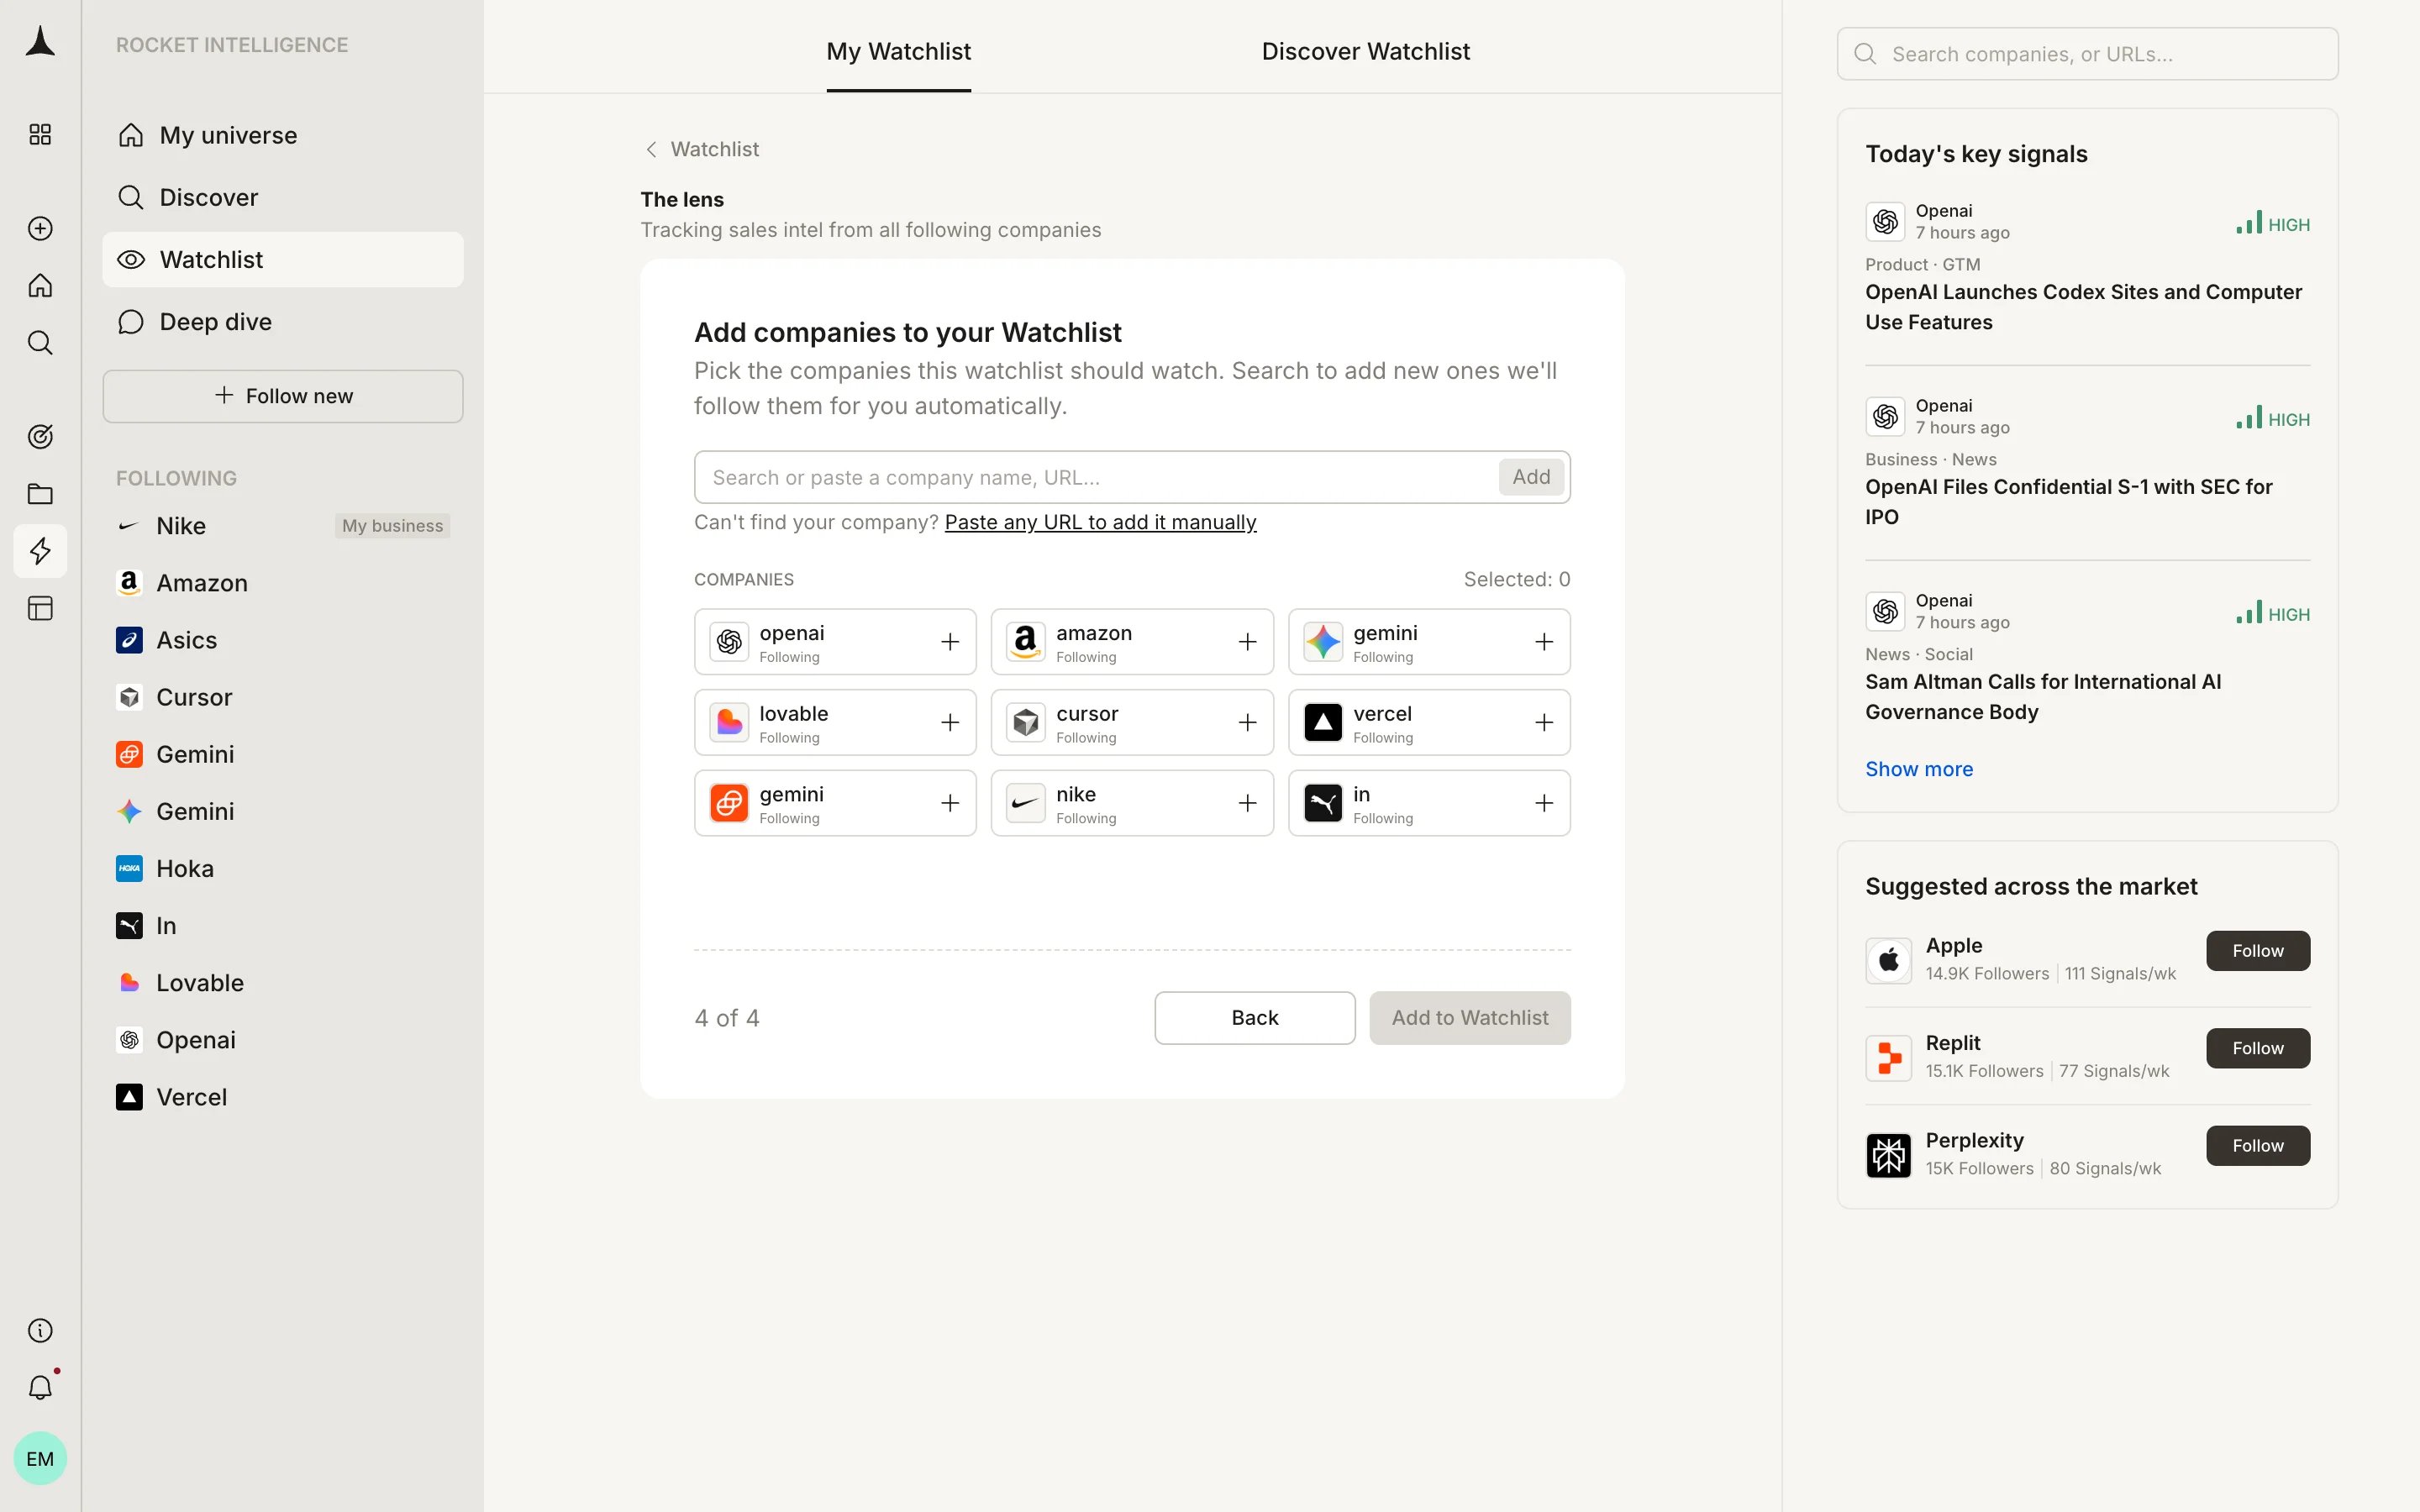
Task: Select the lightning bolt icon in rail
Action: pos(40,550)
